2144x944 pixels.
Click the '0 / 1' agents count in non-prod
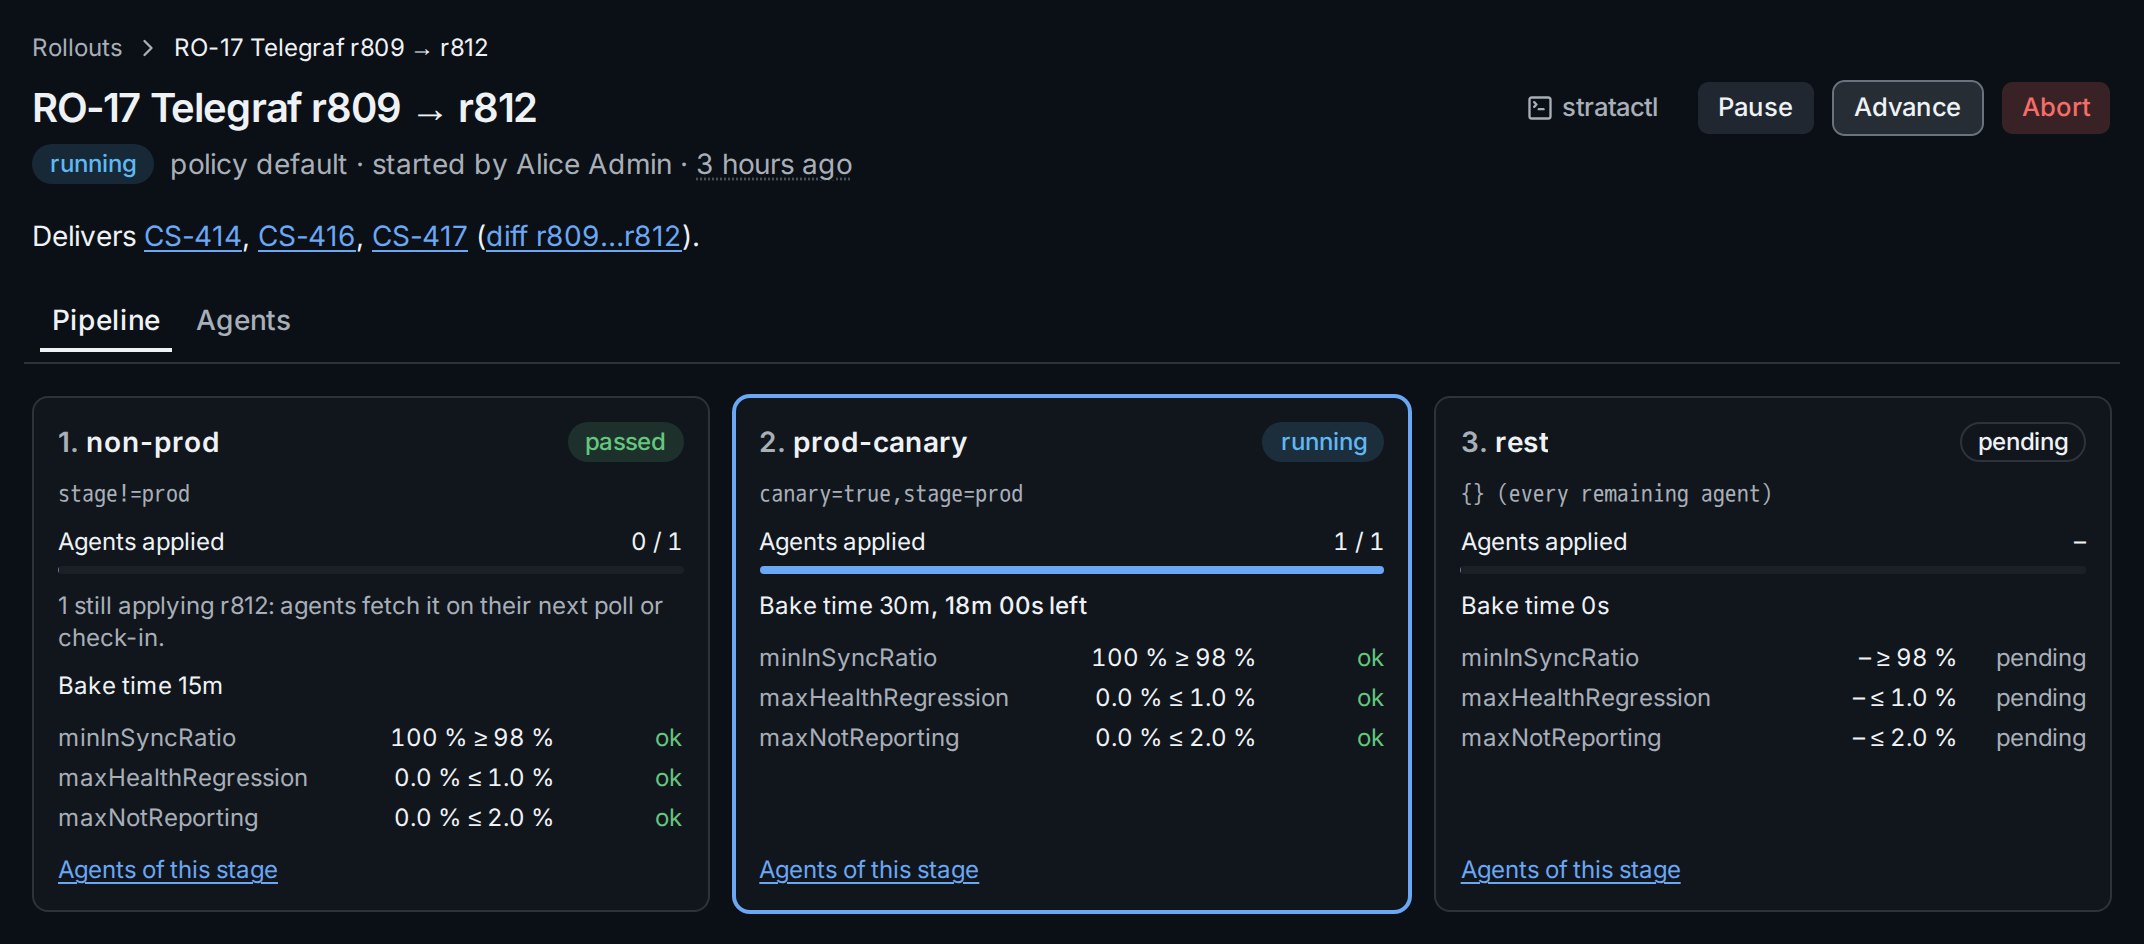(656, 542)
